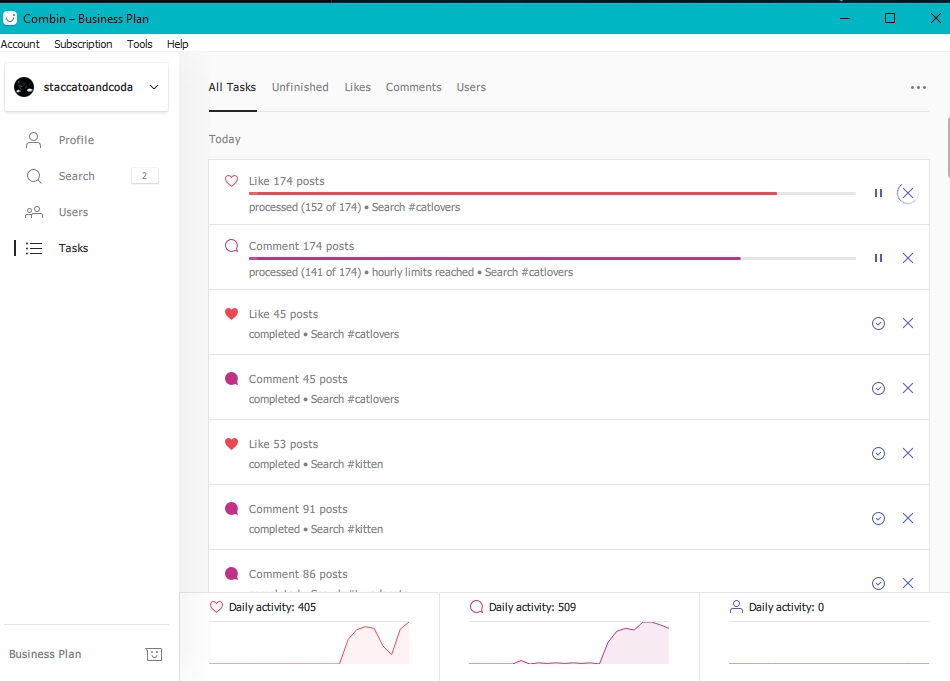The image size is (950, 681).
Task: Switch to the Comments tab
Action: point(414,87)
